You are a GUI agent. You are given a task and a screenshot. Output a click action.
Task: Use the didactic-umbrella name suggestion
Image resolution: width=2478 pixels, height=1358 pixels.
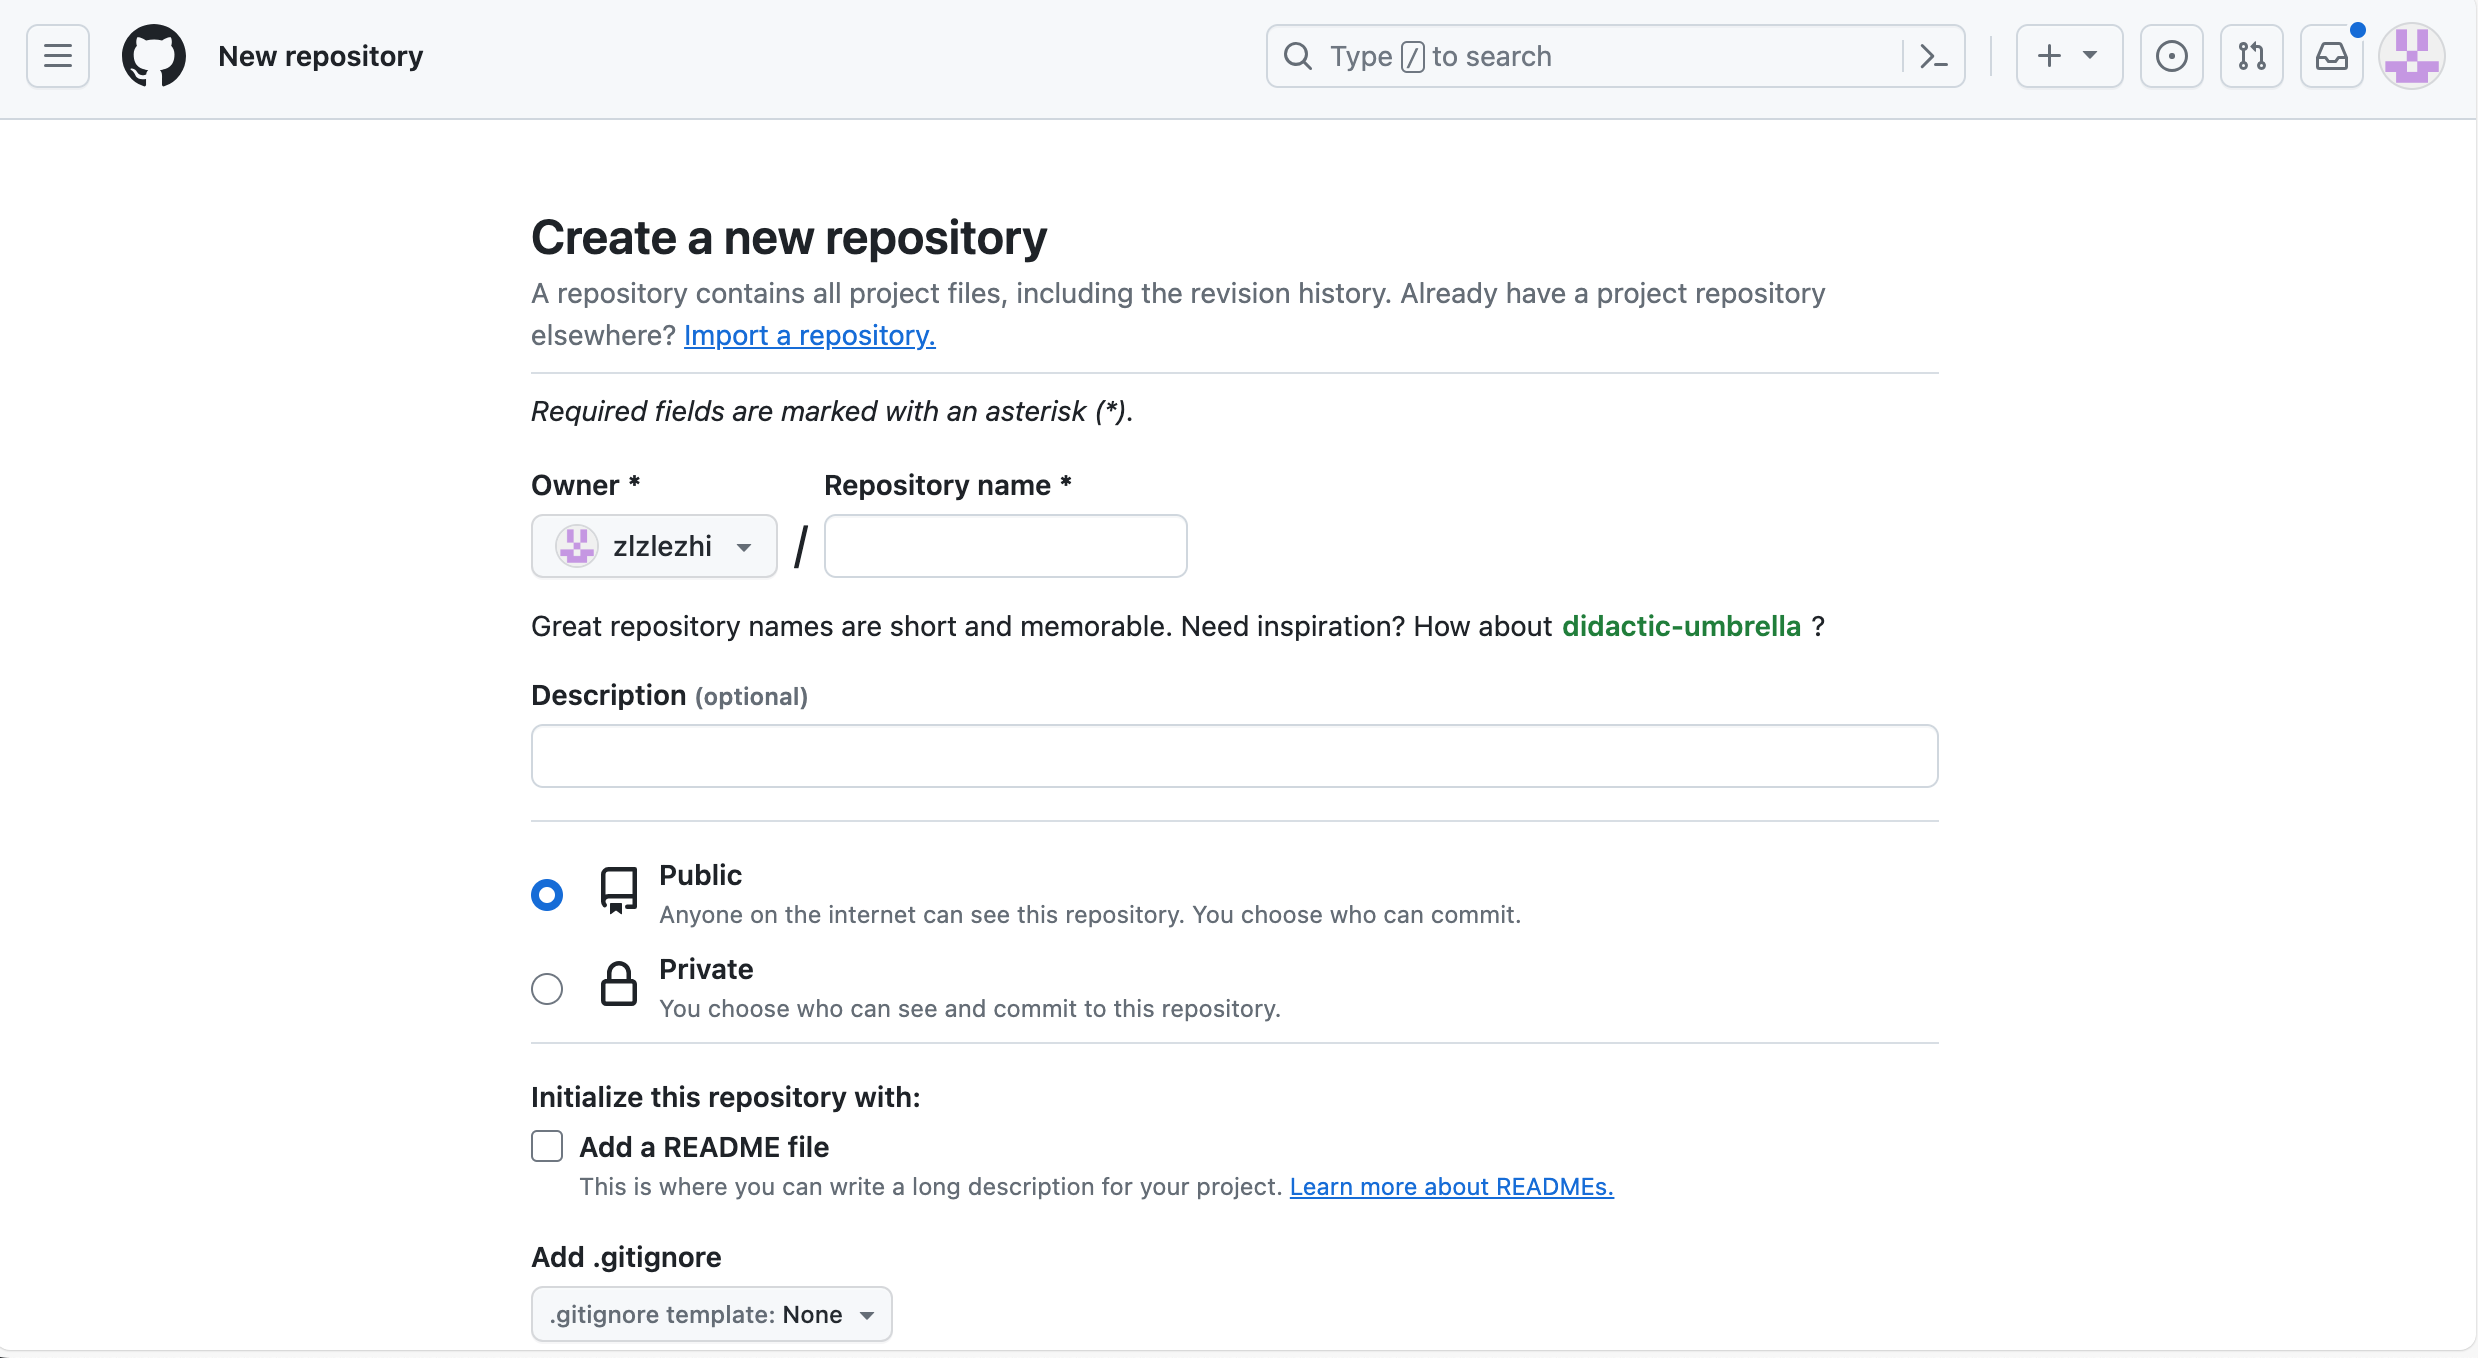point(1681,626)
